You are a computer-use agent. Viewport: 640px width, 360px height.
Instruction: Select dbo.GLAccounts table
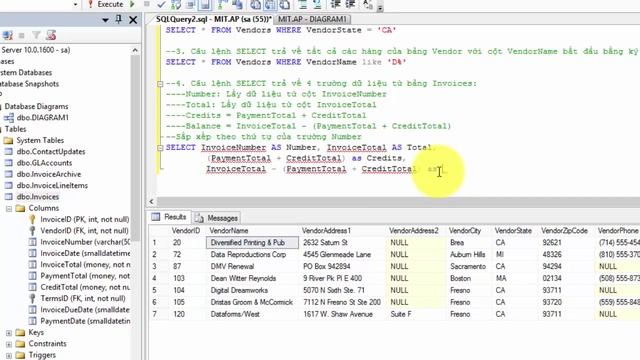point(44,163)
